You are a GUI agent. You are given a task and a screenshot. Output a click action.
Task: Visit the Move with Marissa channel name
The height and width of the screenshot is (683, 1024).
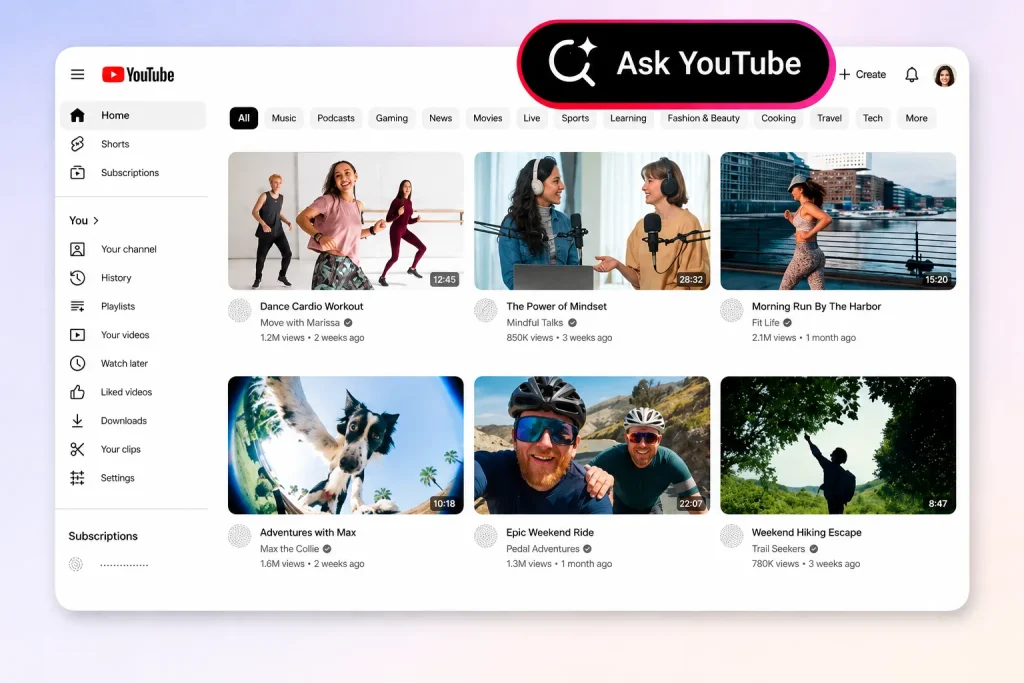pos(300,323)
